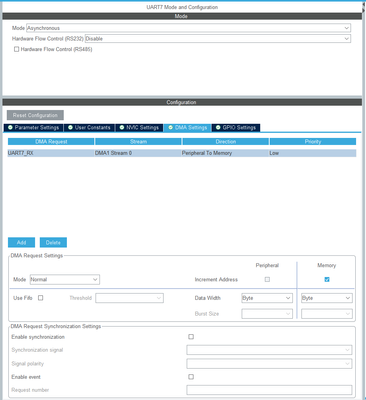Click Peripheral To Memory direction cell

click(226, 153)
